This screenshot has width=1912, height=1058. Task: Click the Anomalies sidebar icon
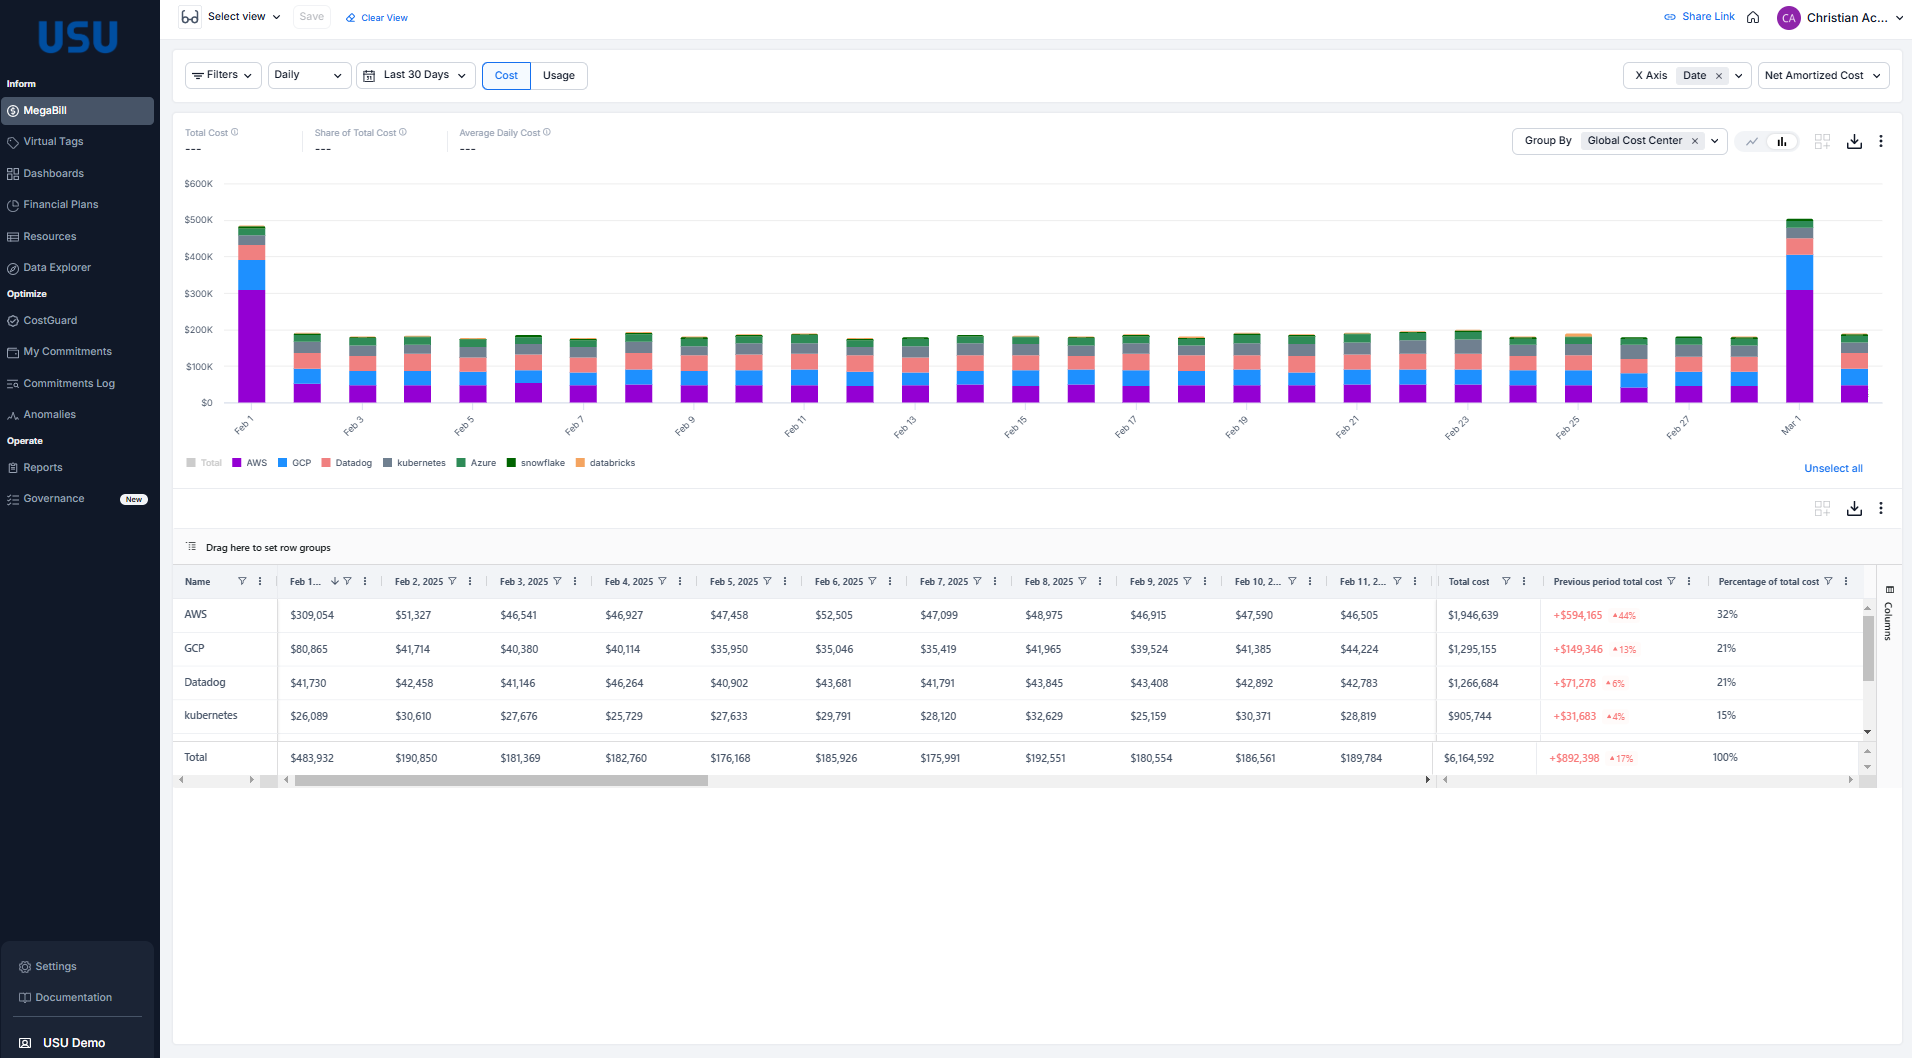13,415
